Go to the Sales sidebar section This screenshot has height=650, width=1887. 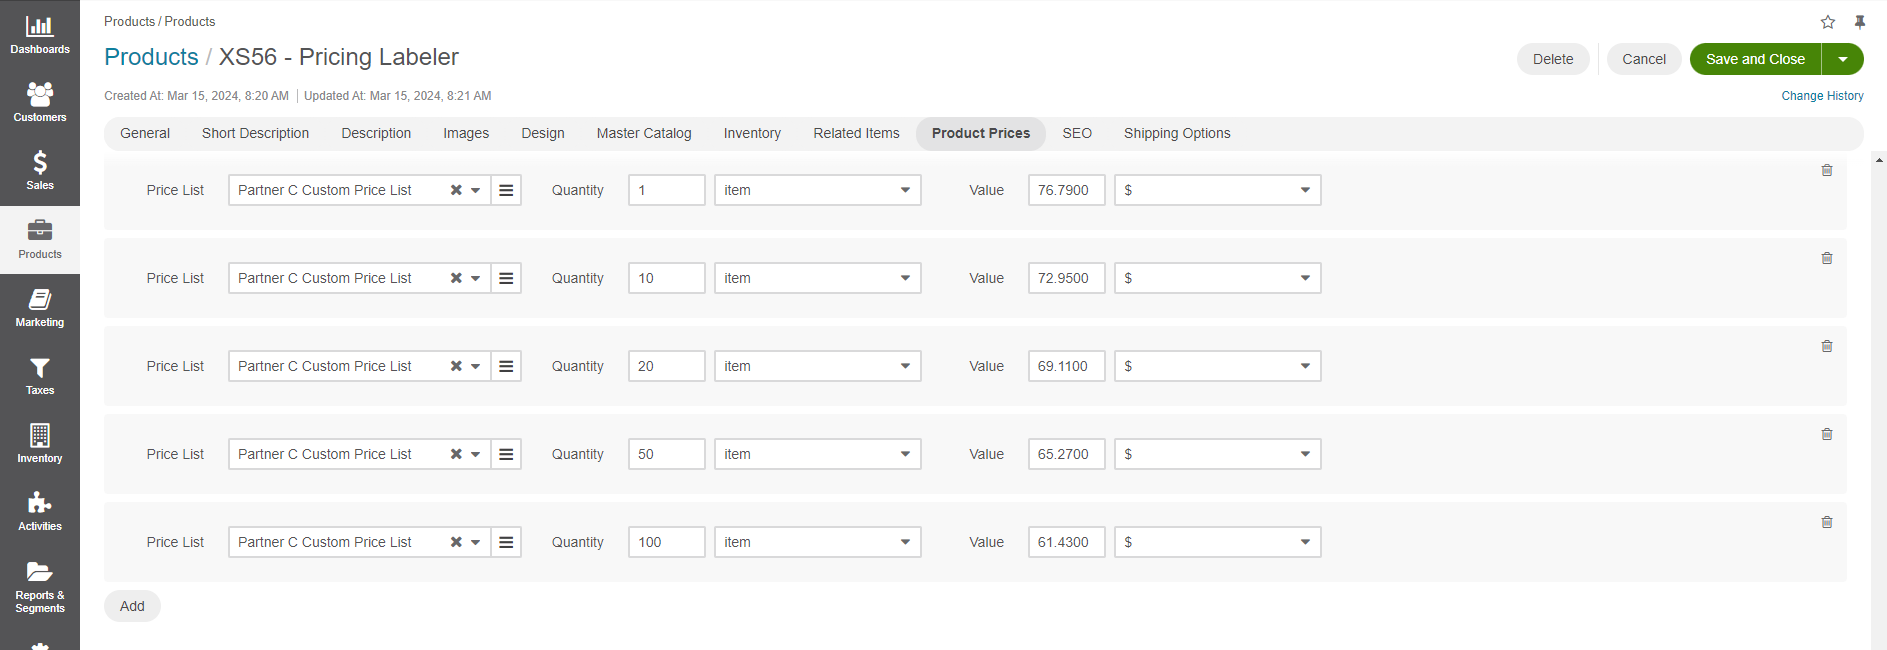click(x=40, y=171)
